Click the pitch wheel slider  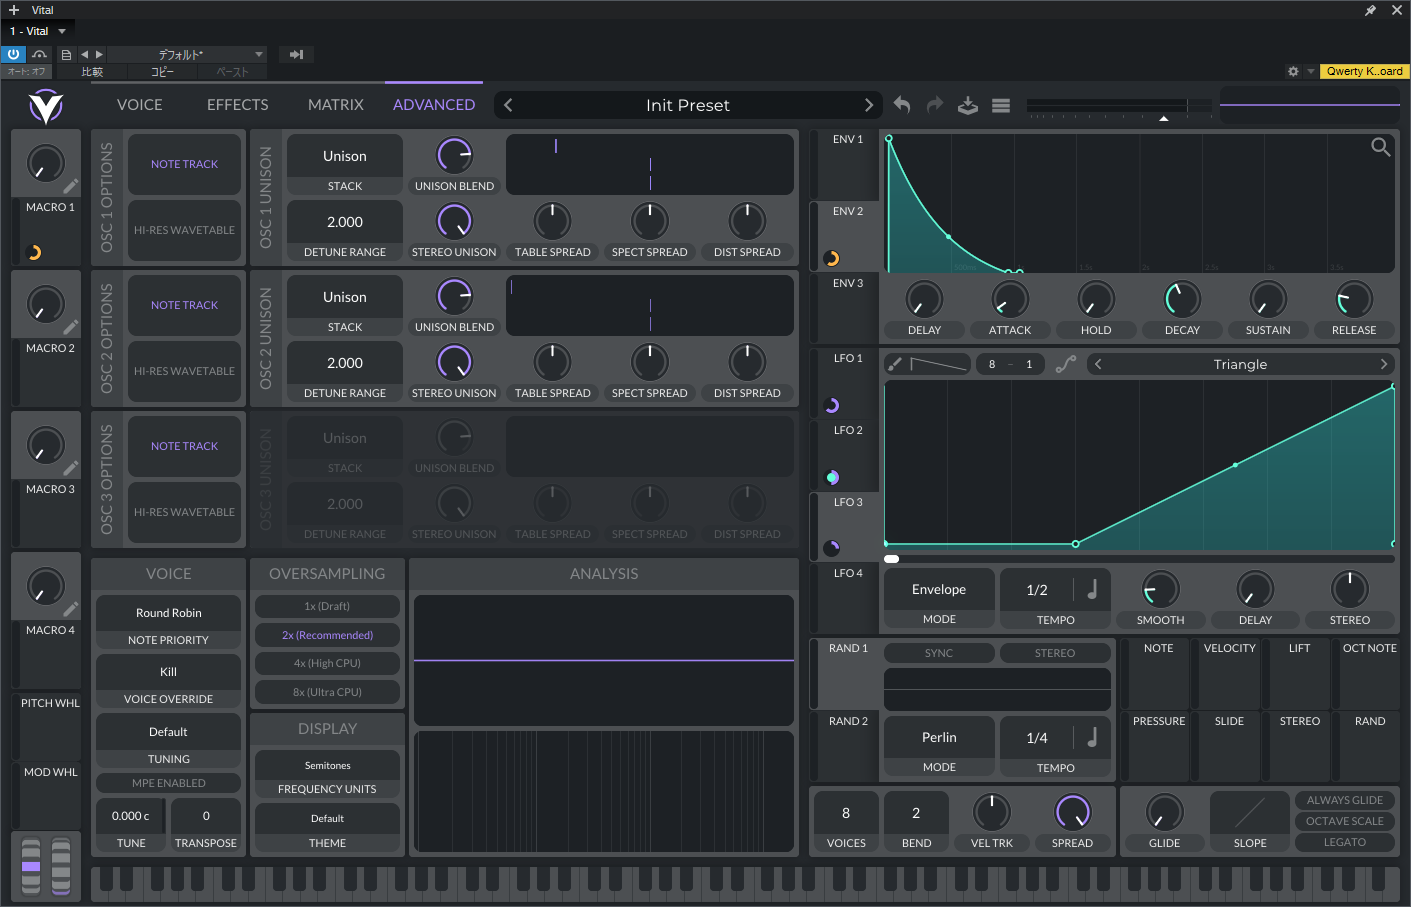click(31, 866)
